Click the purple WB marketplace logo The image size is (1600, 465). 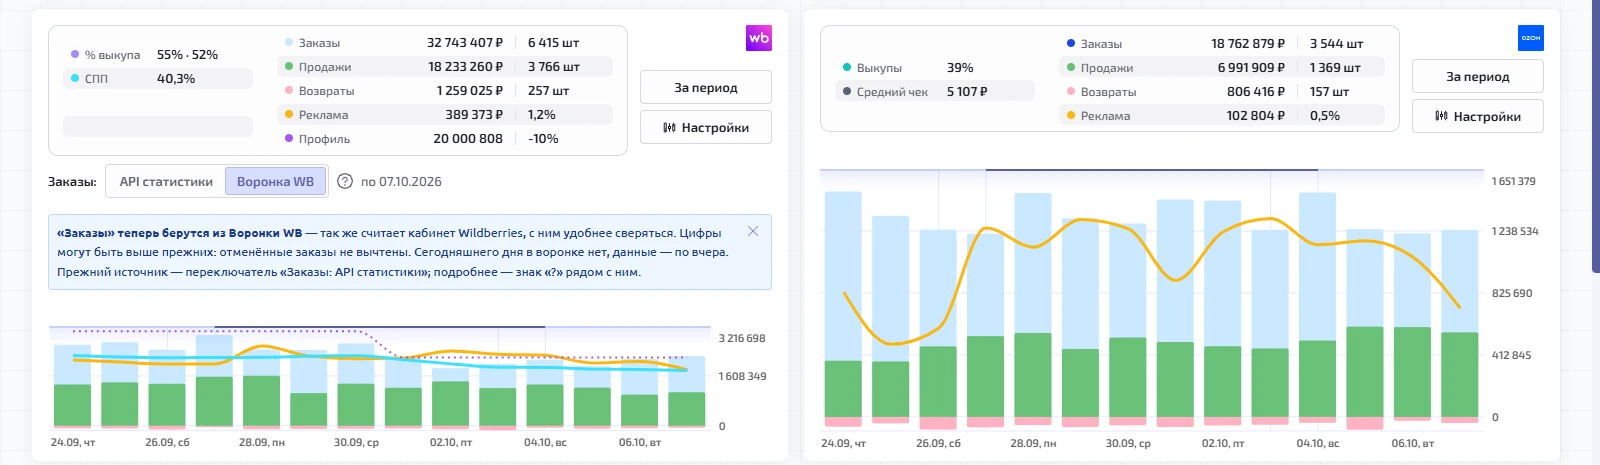point(759,38)
